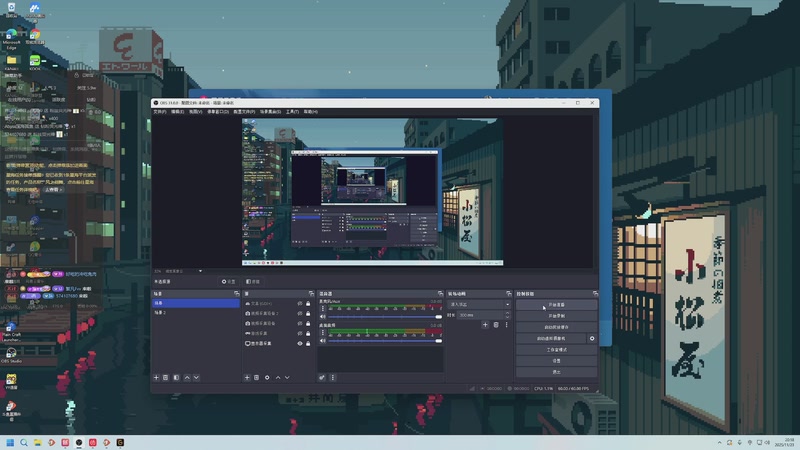
Task: Click the Exit button in Controls
Action: click(556, 372)
